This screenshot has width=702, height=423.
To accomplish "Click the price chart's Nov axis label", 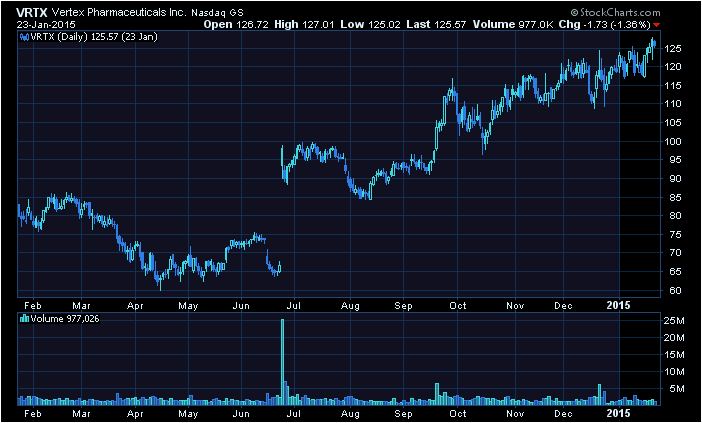I will tap(515, 306).
